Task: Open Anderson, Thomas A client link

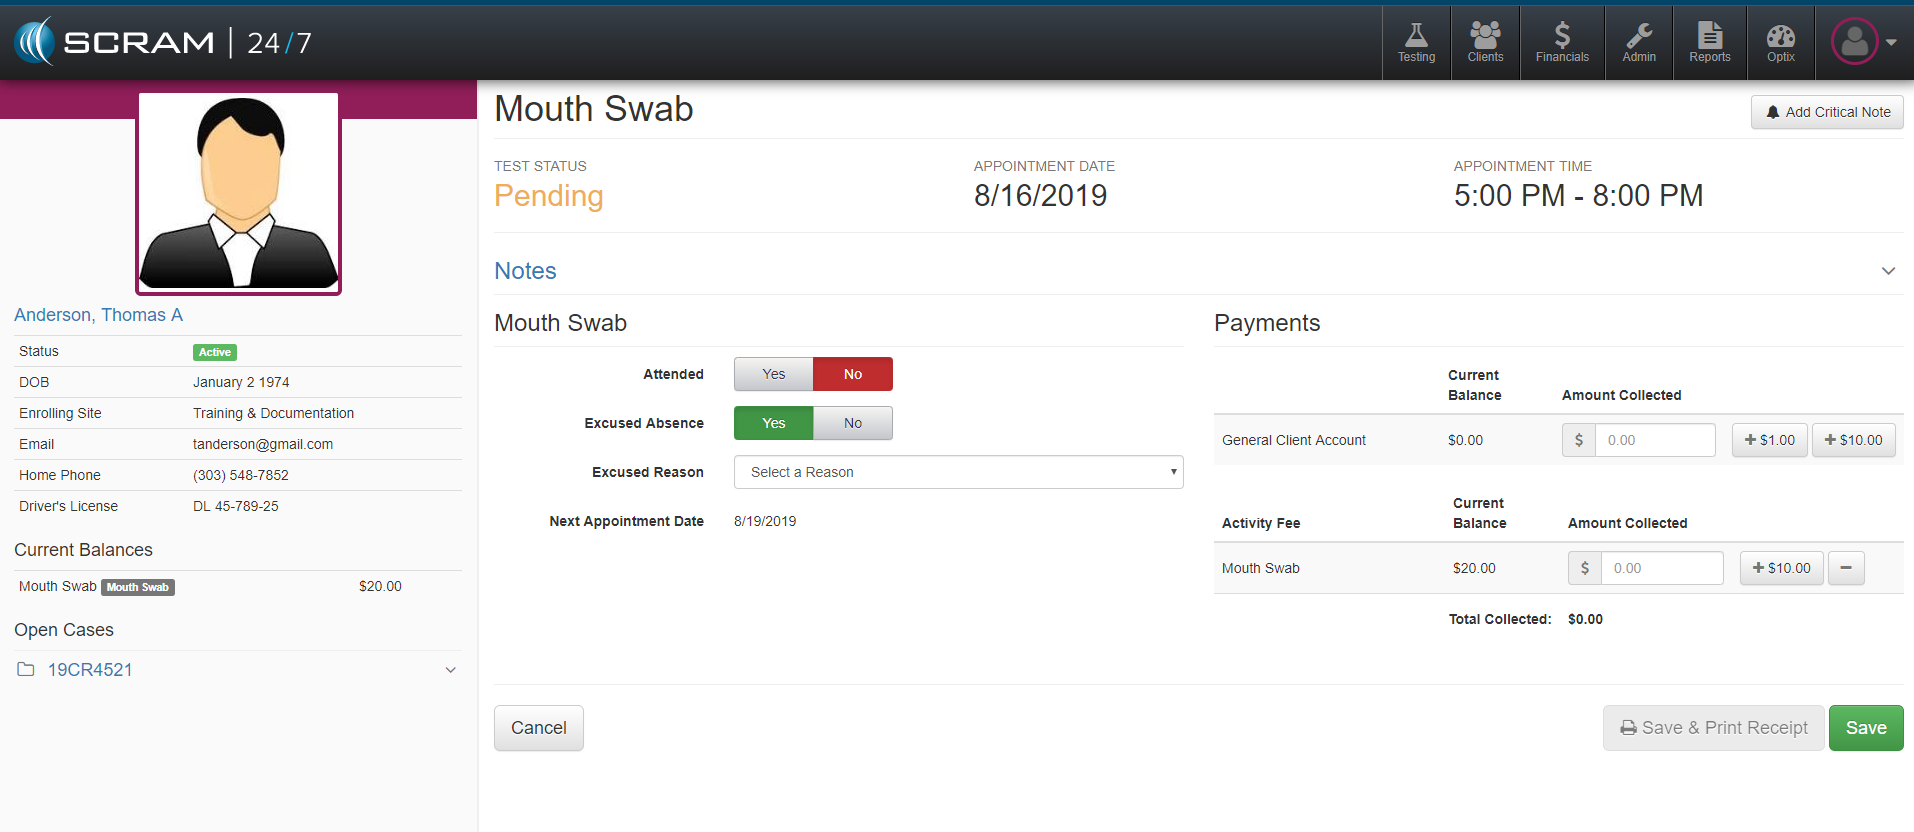Action: tap(98, 315)
